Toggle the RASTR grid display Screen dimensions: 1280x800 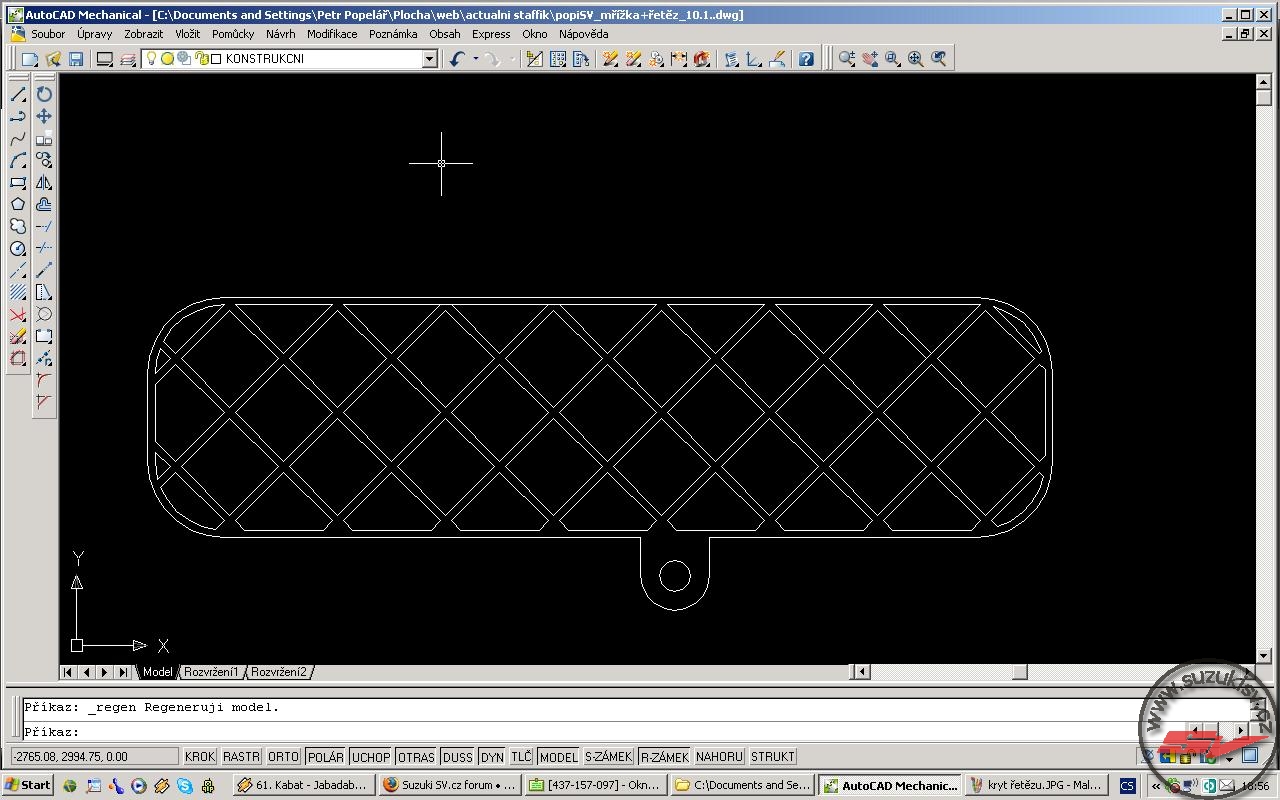(x=241, y=757)
